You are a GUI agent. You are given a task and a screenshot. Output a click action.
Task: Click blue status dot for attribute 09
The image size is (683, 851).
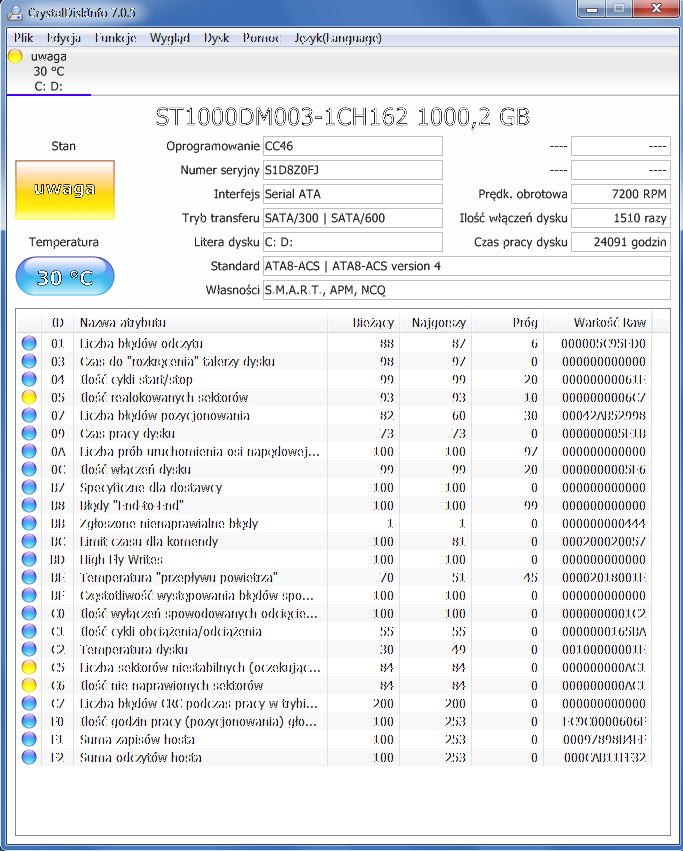pyautogui.click(x=29, y=433)
